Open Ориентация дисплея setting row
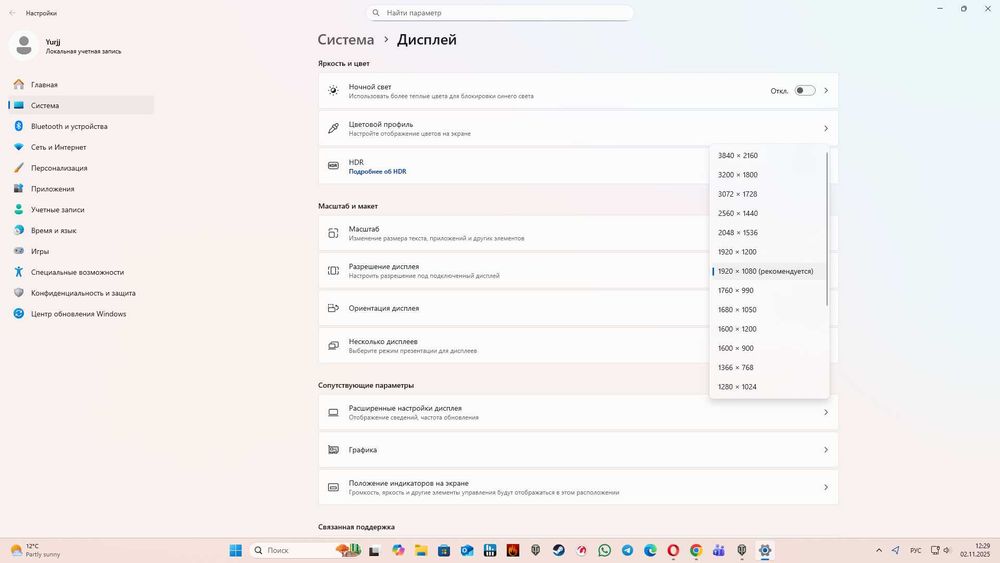1000x563 pixels. pos(578,308)
